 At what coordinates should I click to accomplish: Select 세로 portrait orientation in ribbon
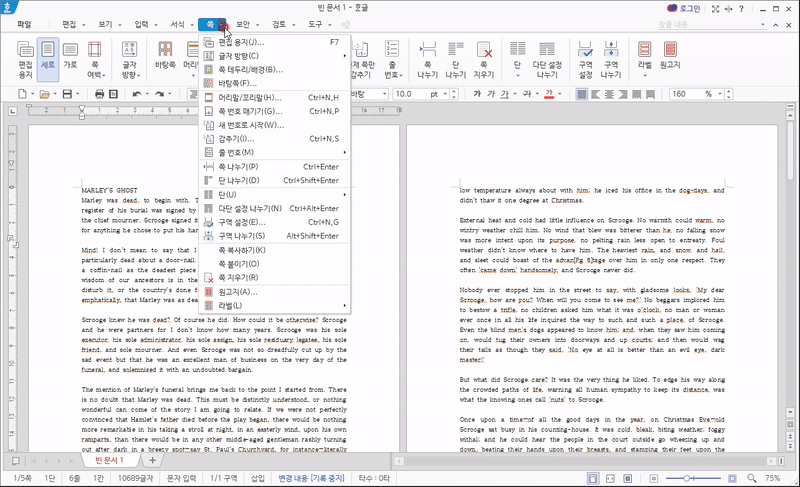[48, 60]
